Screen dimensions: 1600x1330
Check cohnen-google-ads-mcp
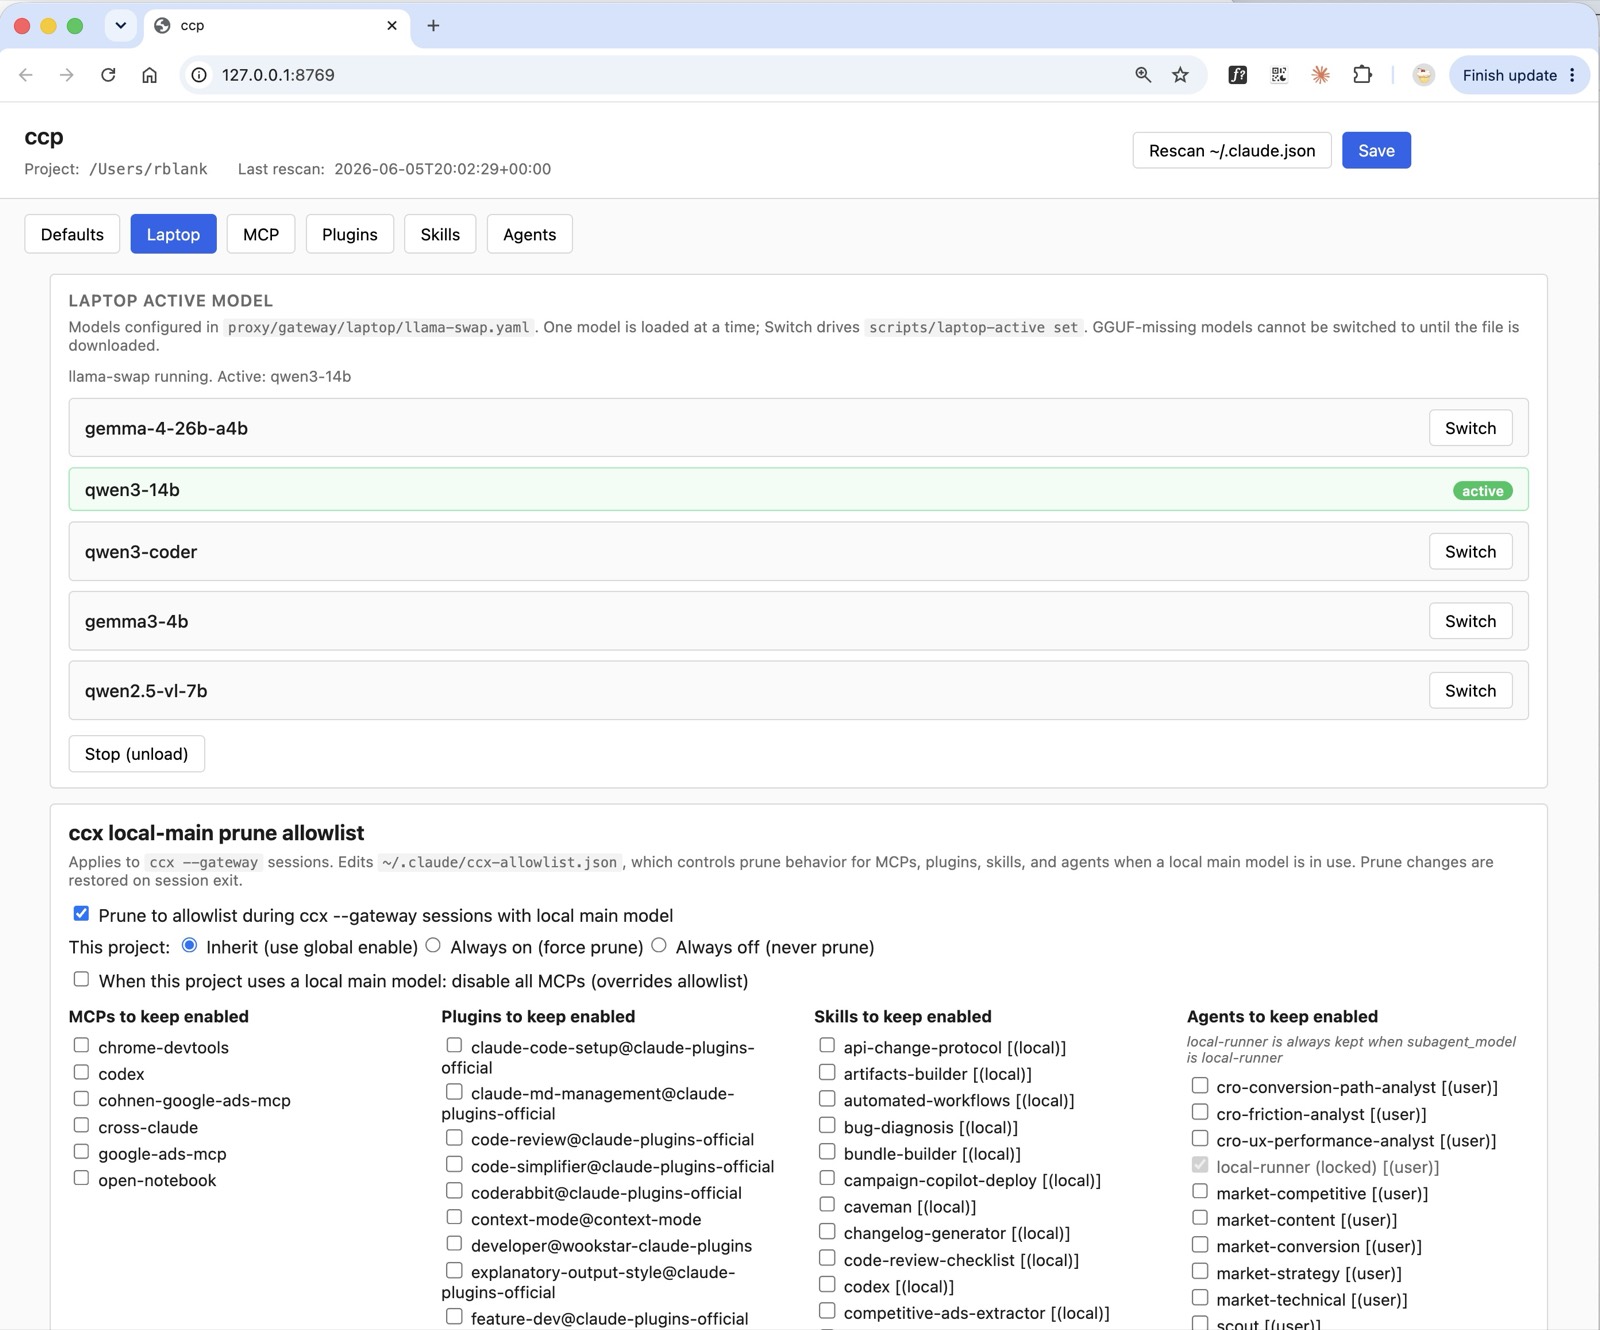[81, 1099]
